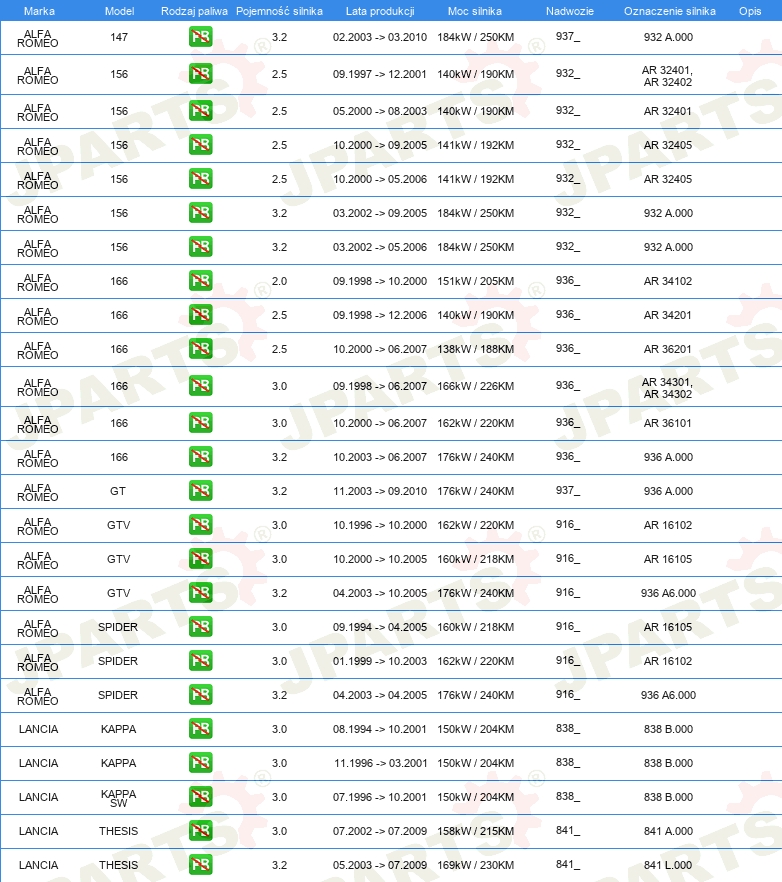The width and height of the screenshot is (782, 882).
Task: Click the date range 10.1996 -> 10.2000
Action: [x=380, y=525]
